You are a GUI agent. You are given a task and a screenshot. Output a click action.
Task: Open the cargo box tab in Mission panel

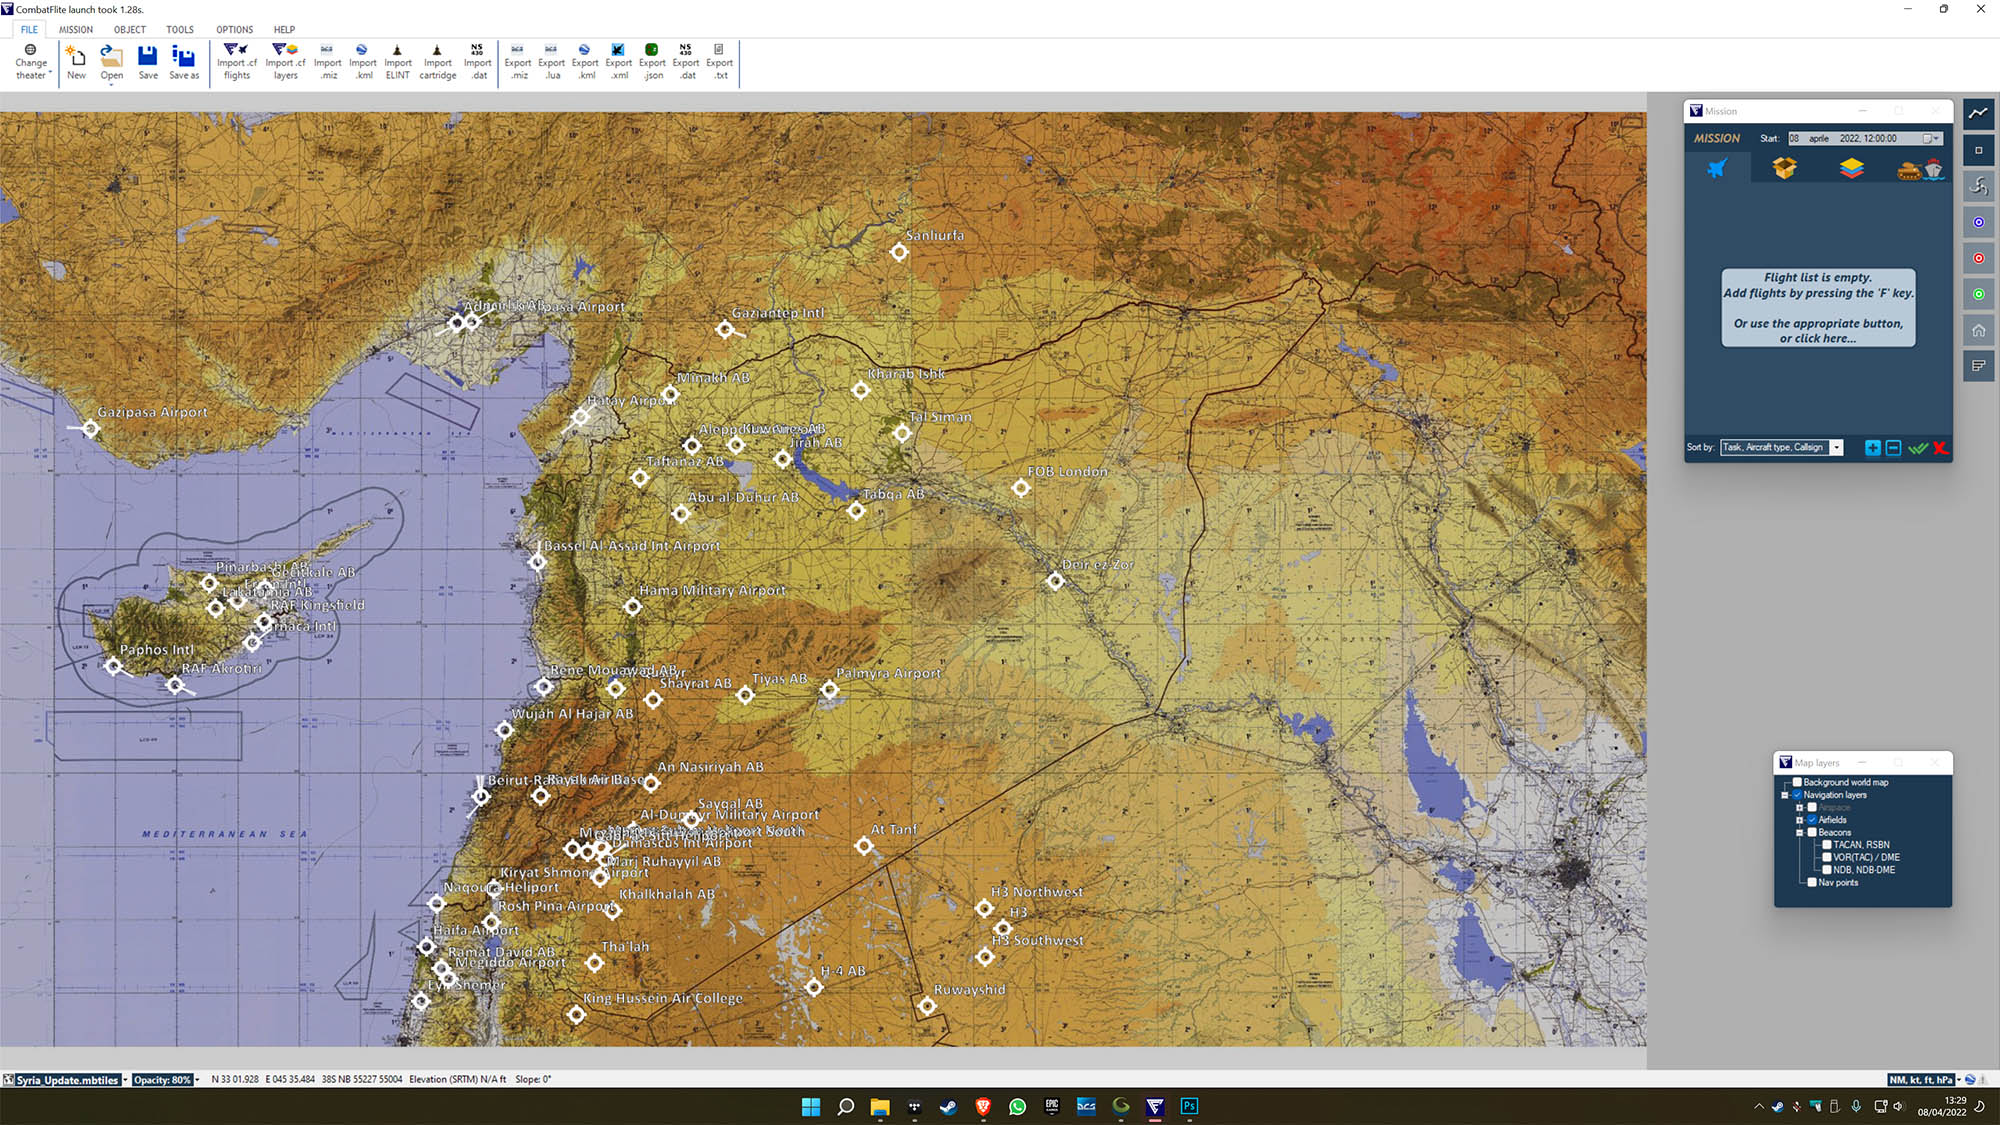[x=1784, y=168]
